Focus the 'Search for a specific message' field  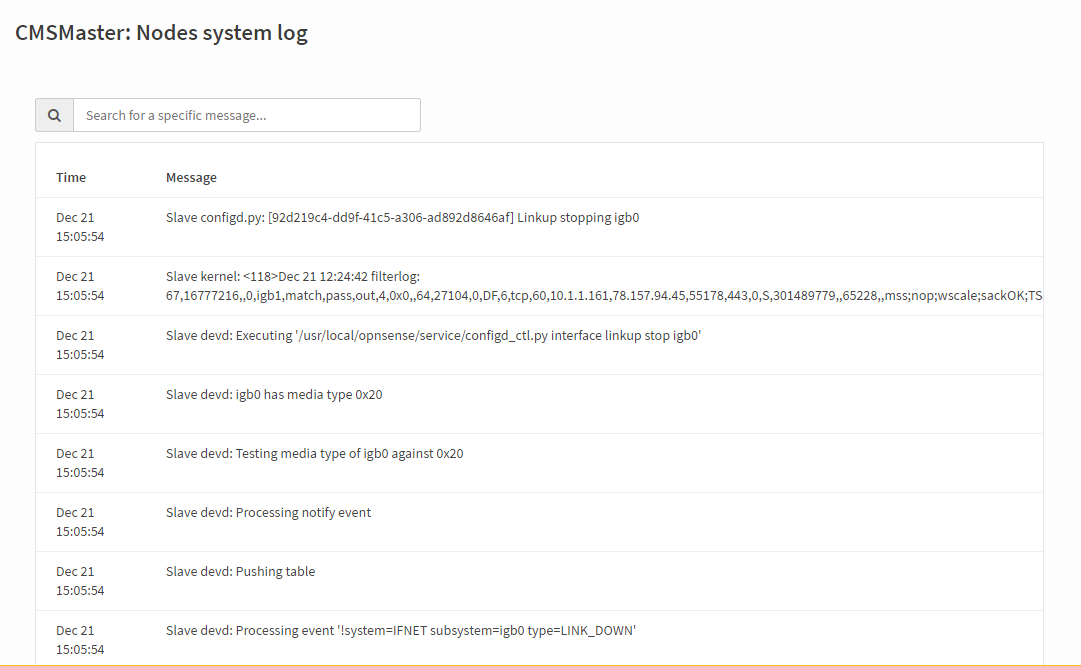pyautogui.click(x=247, y=115)
